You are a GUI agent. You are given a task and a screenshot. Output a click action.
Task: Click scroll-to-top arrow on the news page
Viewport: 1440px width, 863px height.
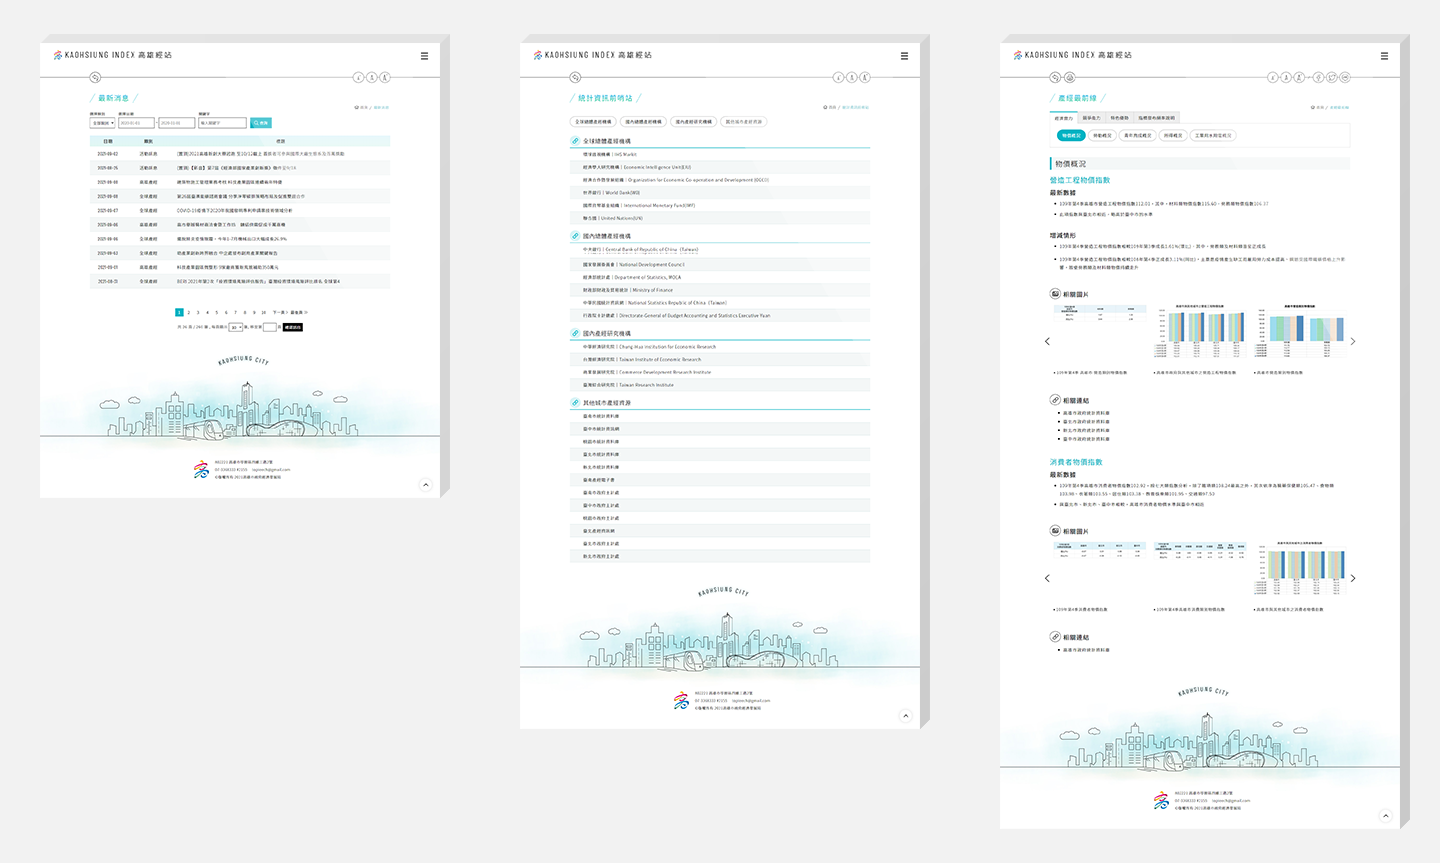pos(425,485)
